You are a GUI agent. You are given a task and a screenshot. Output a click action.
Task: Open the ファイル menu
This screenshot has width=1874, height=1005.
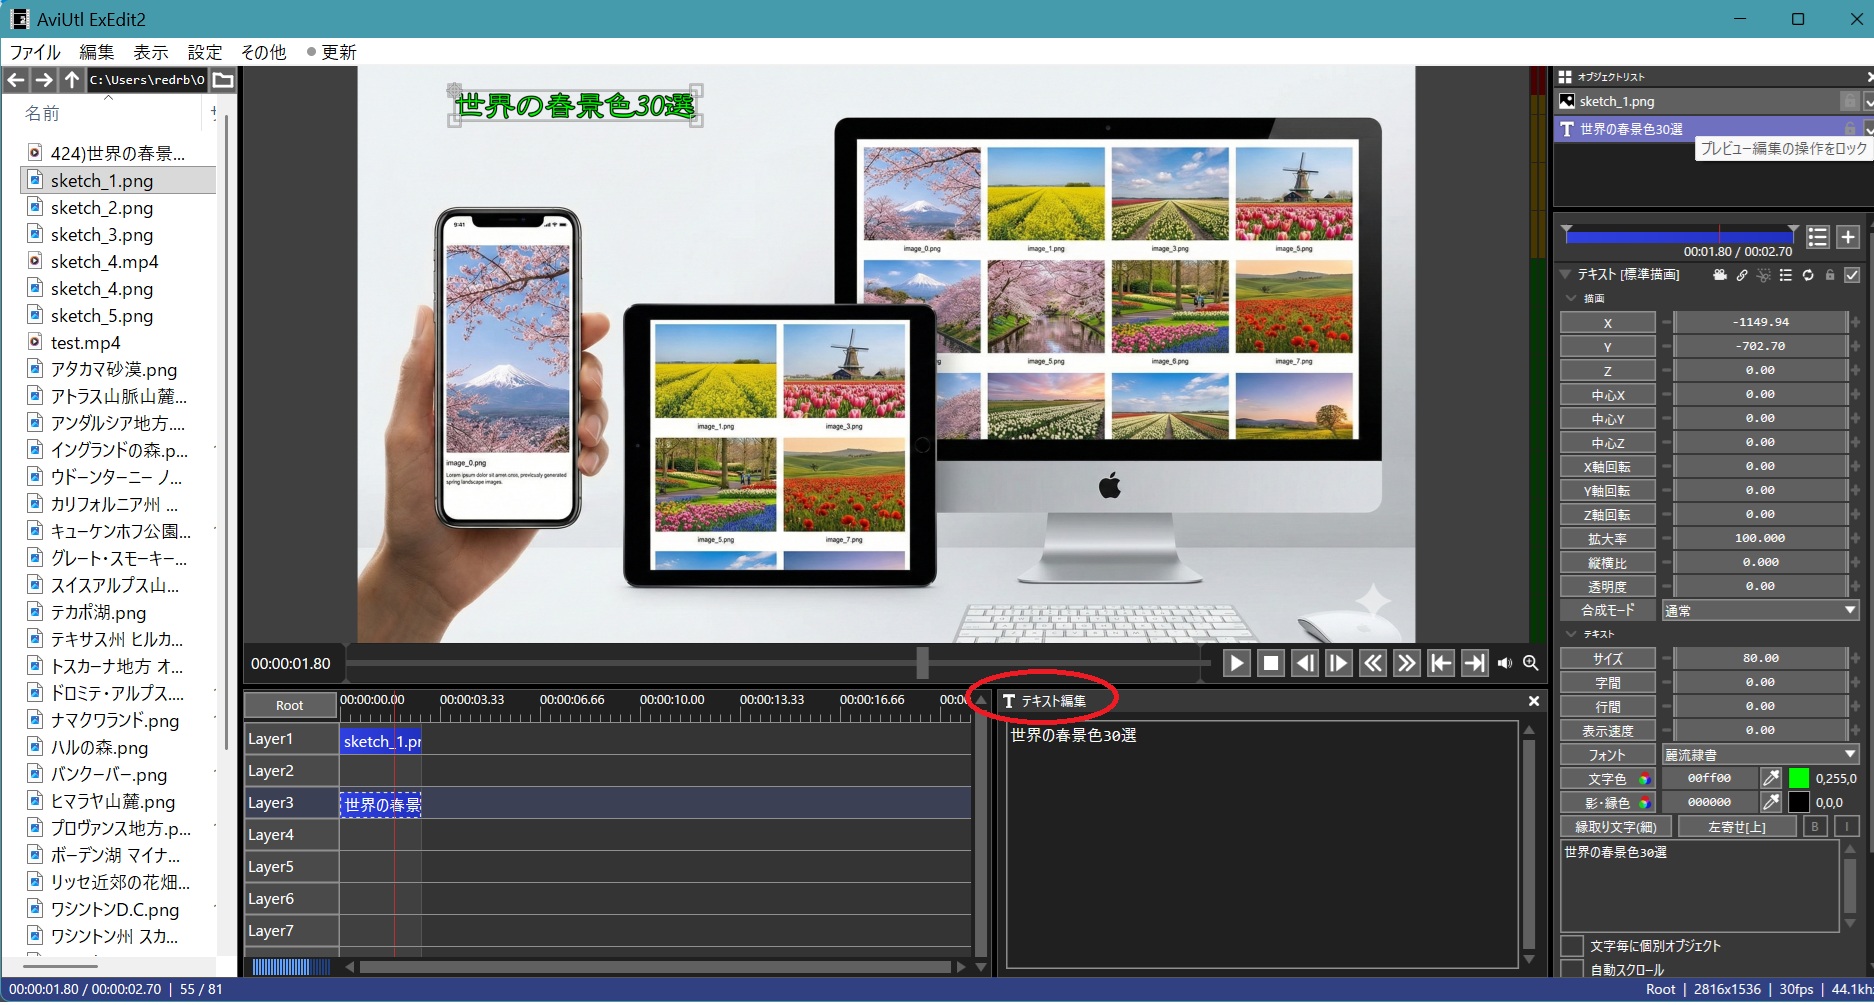click(x=35, y=52)
